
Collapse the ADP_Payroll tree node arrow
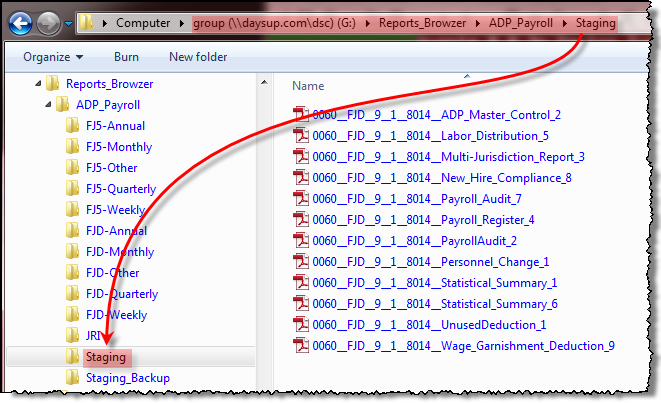[49, 104]
